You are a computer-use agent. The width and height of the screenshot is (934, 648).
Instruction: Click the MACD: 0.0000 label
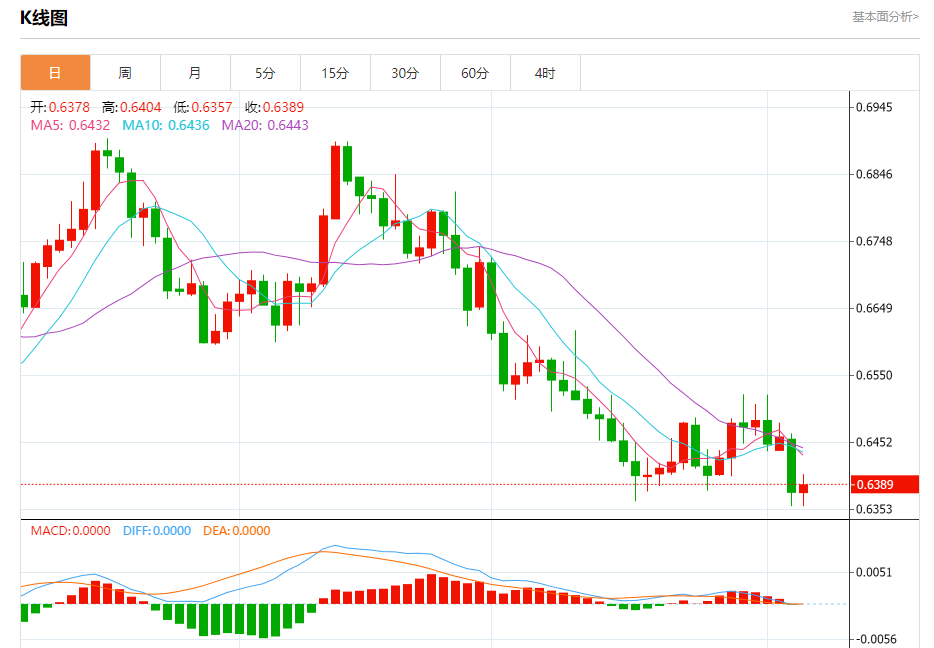pos(70,531)
